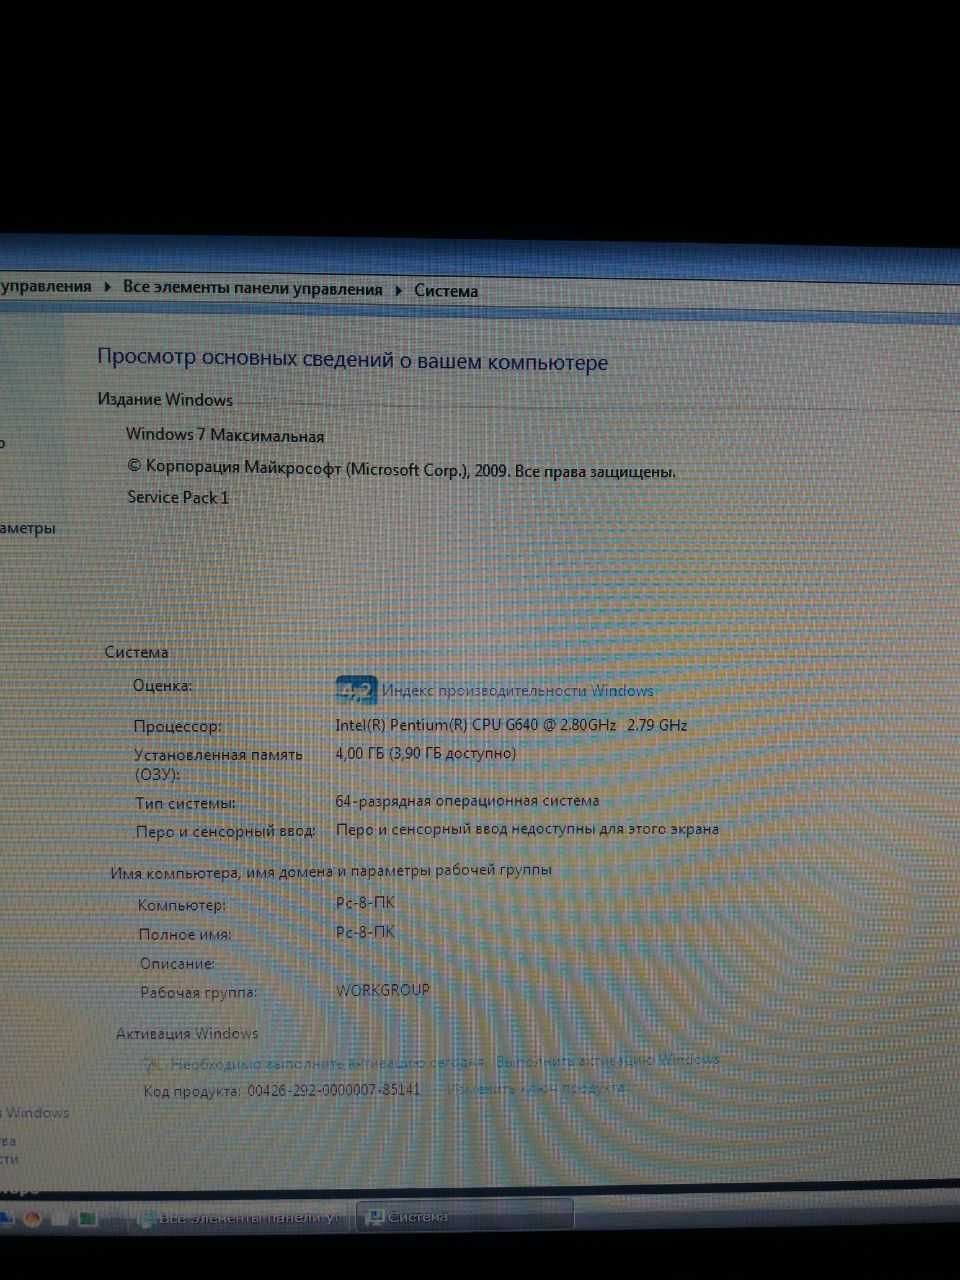Click the Microsoft Corp. 2009 copyright line
The image size is (960, 1280).
point(401,469)
